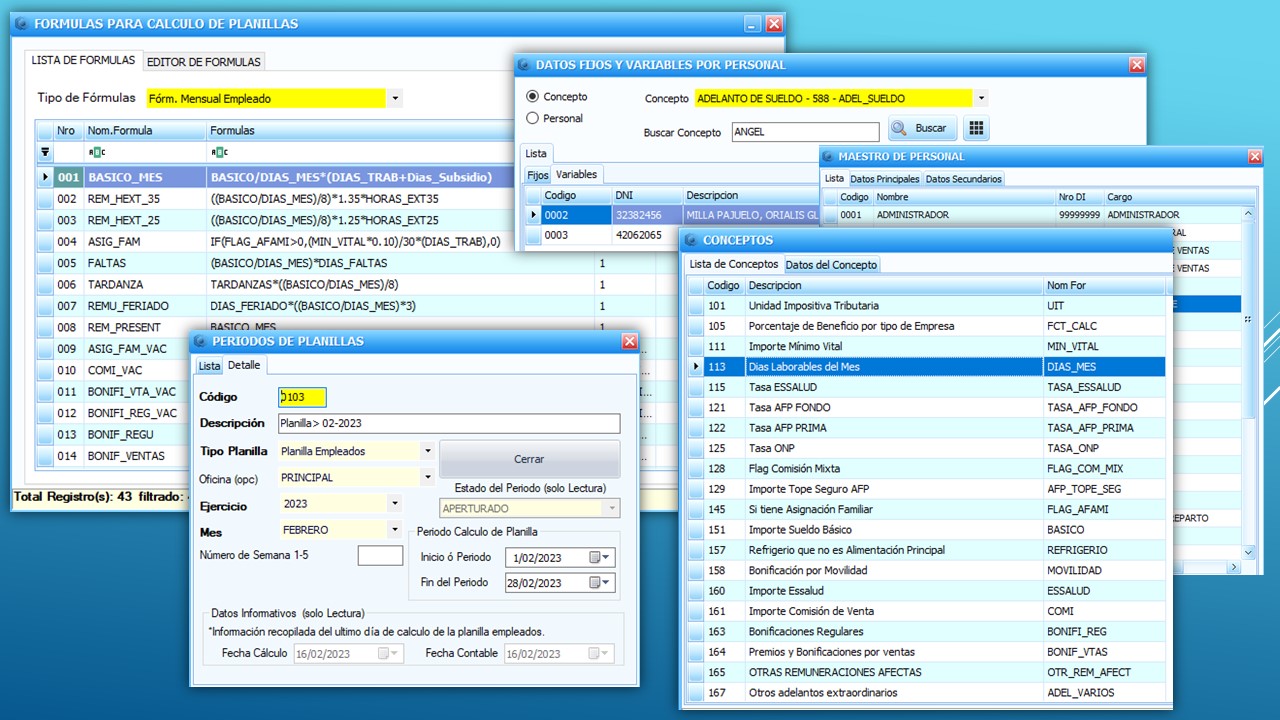
Task: Click the Buscar Concepto text field
Action: tap(805, 132)
